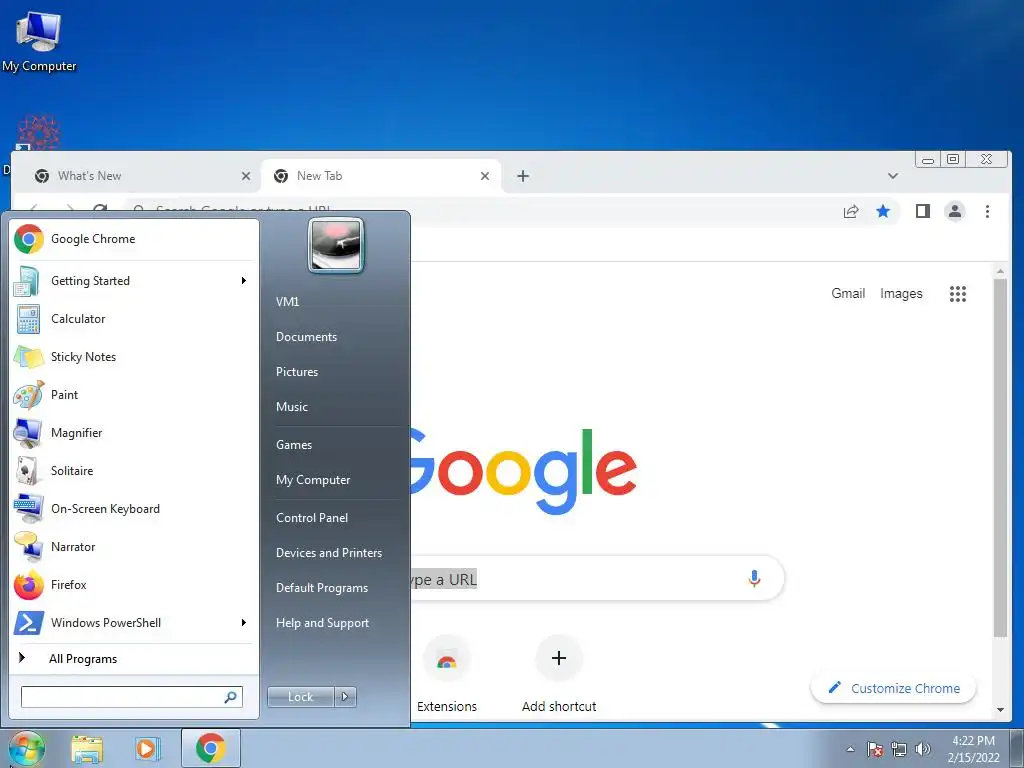Viewport: 1024px width, 768px height.
Task: Click Start menu search box
Action: (x=132, y=697)
